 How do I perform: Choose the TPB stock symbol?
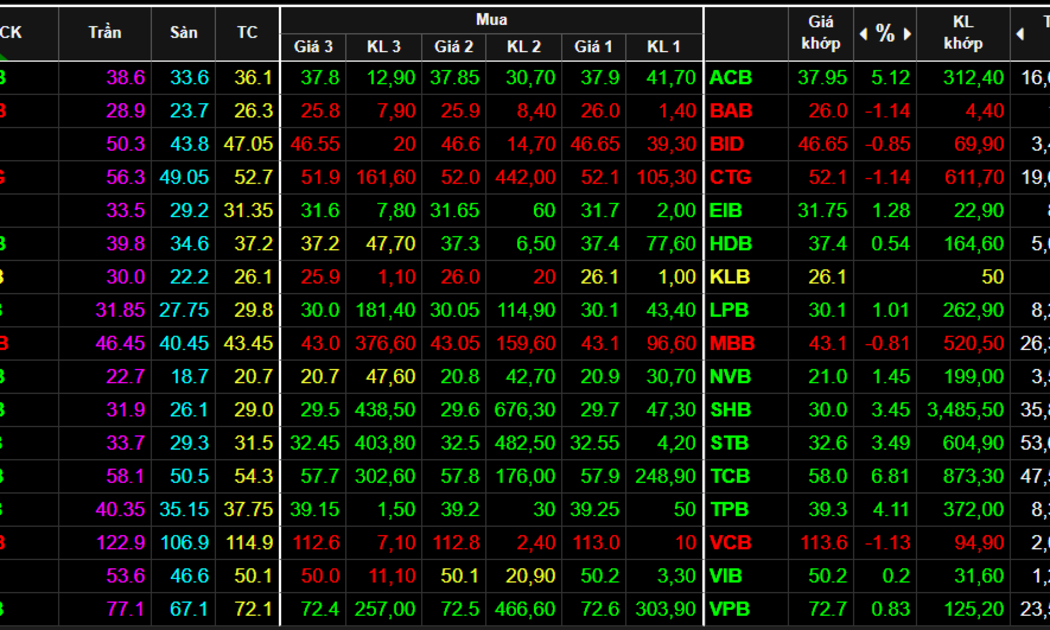(729, 509)
